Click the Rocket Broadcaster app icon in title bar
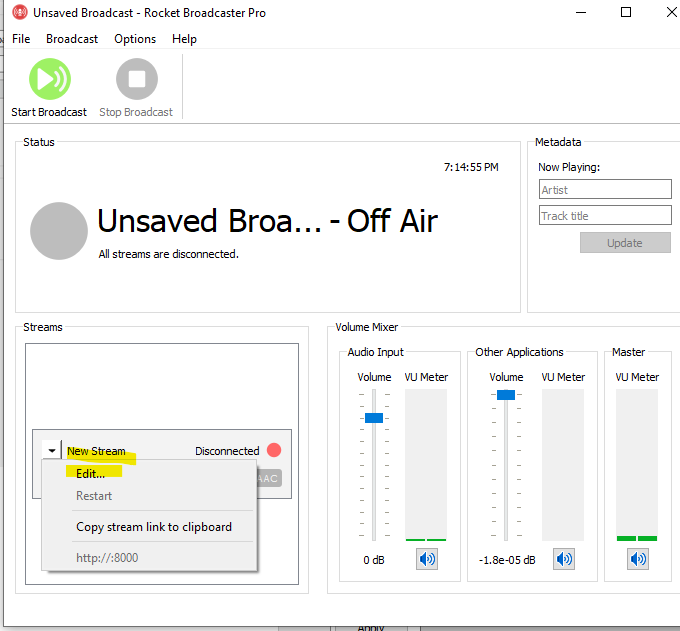 [x=20, y=13]
